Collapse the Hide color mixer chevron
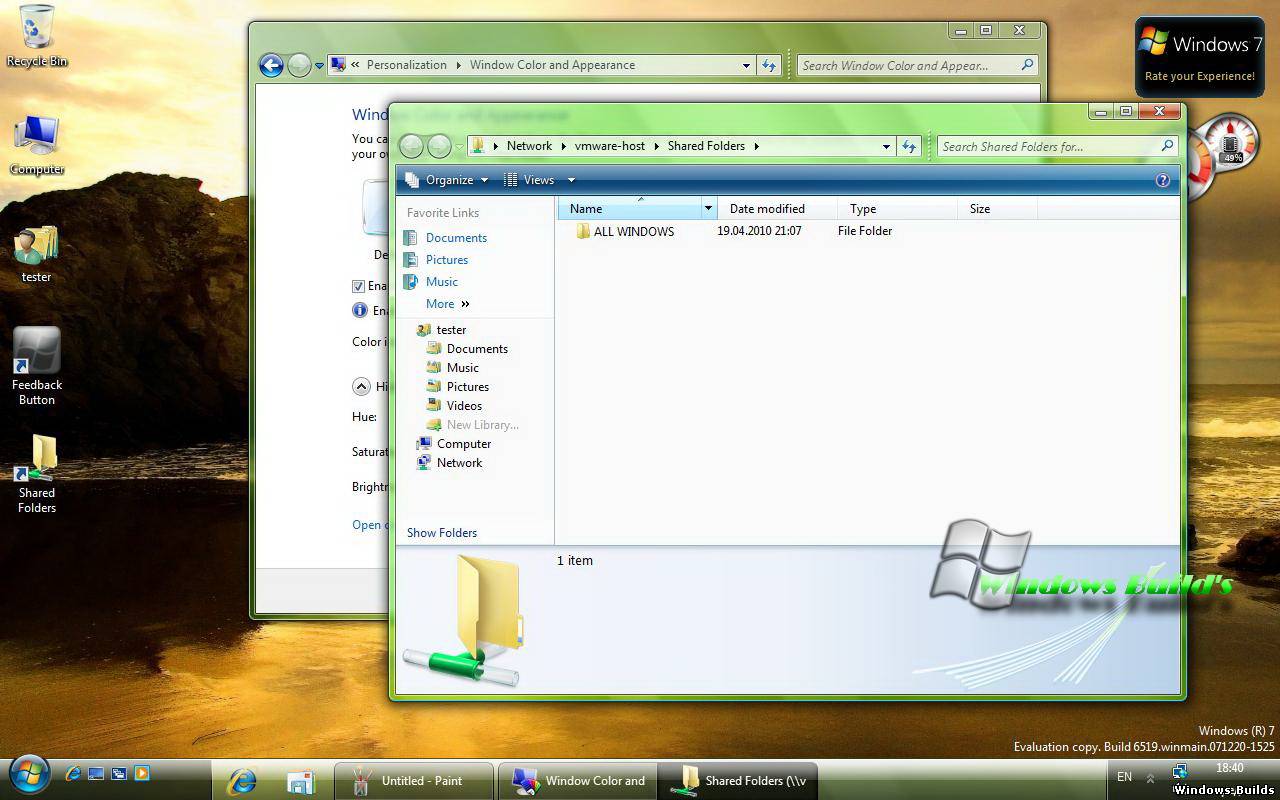 click(x=361, y=386)
